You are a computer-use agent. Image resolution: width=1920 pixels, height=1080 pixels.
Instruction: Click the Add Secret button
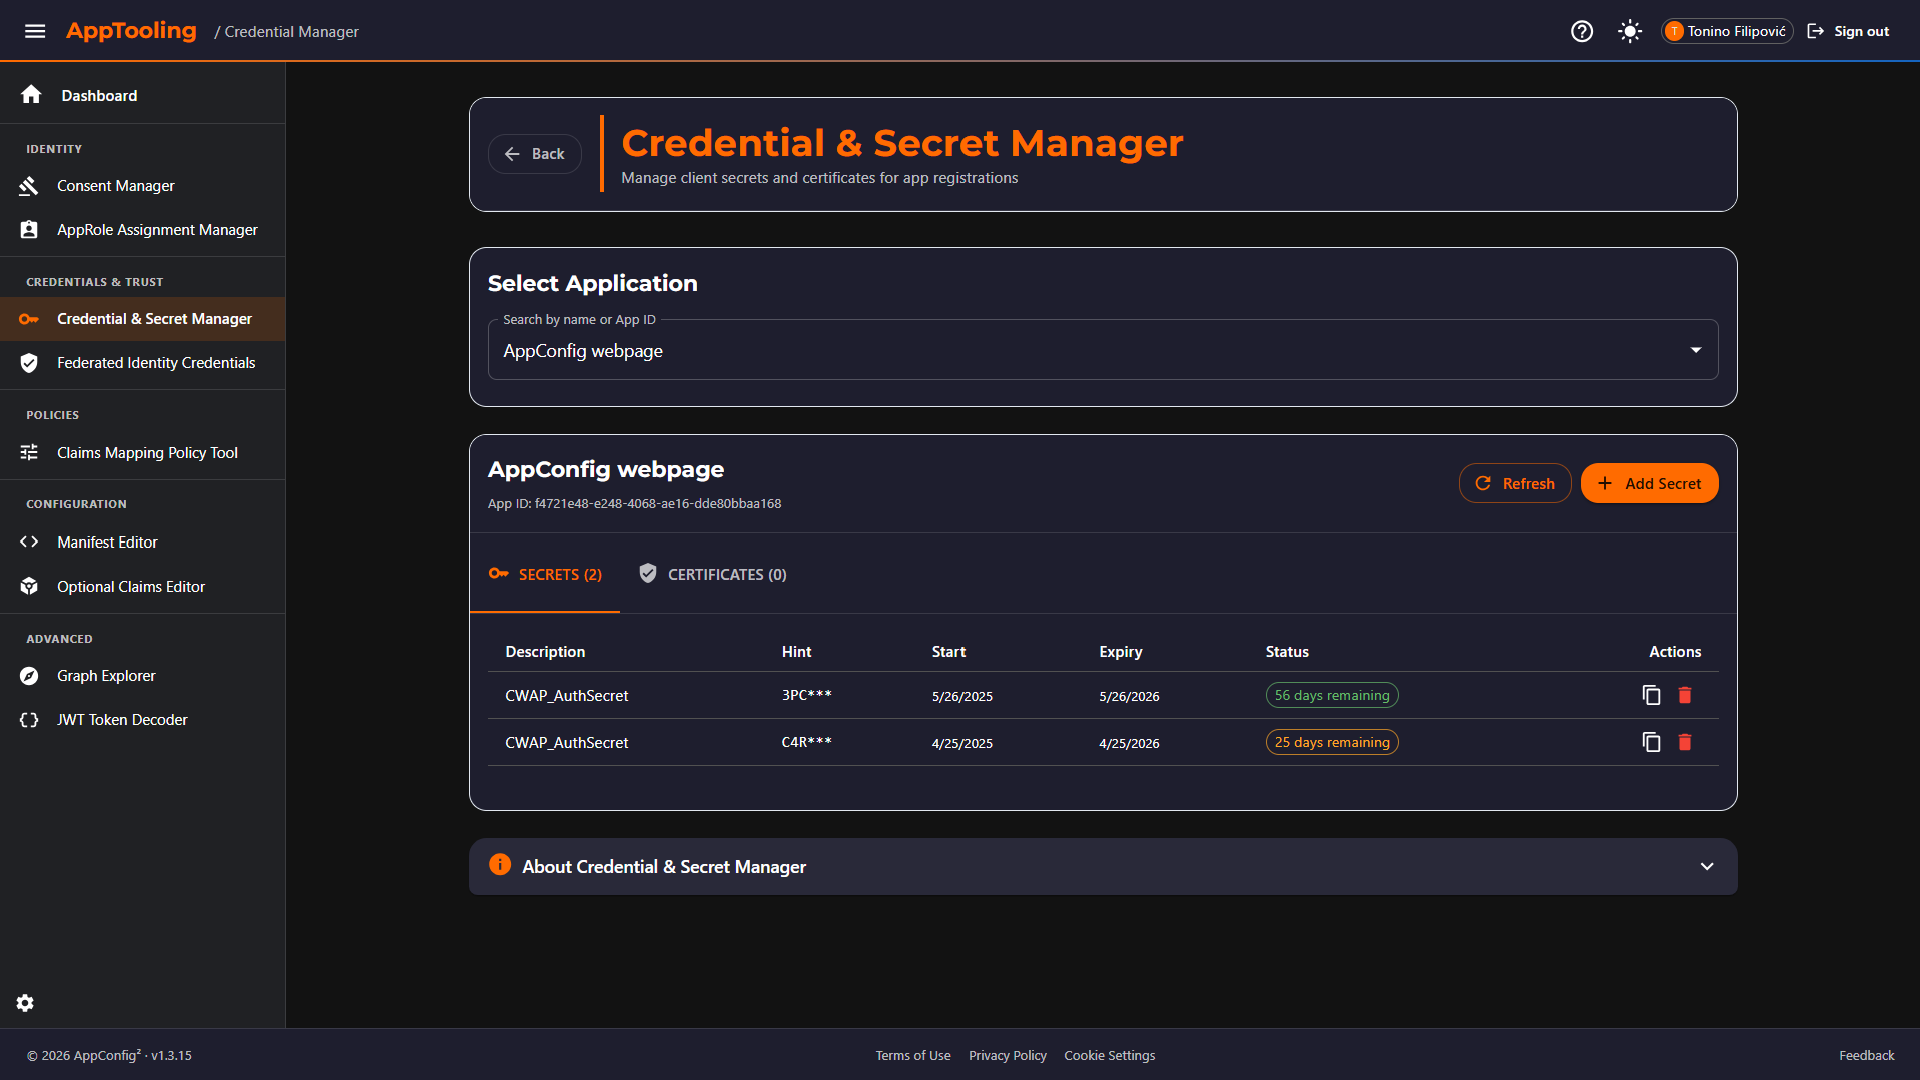tap(1649, 483)
